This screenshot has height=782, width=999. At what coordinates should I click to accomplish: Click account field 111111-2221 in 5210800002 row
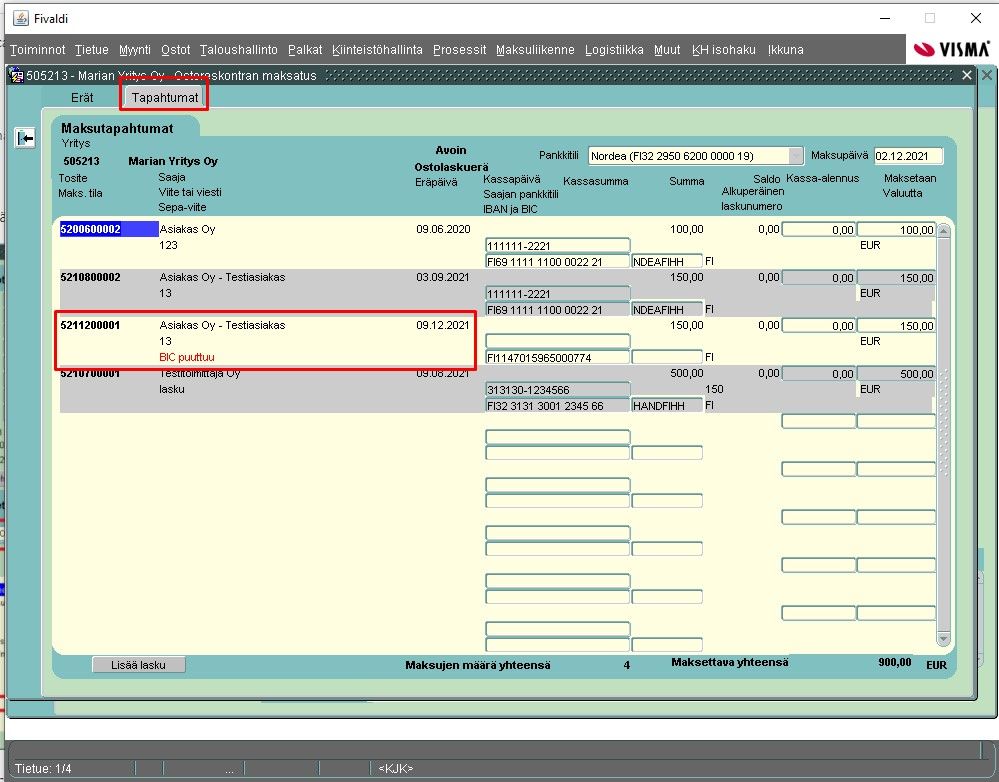click(557, 294)
